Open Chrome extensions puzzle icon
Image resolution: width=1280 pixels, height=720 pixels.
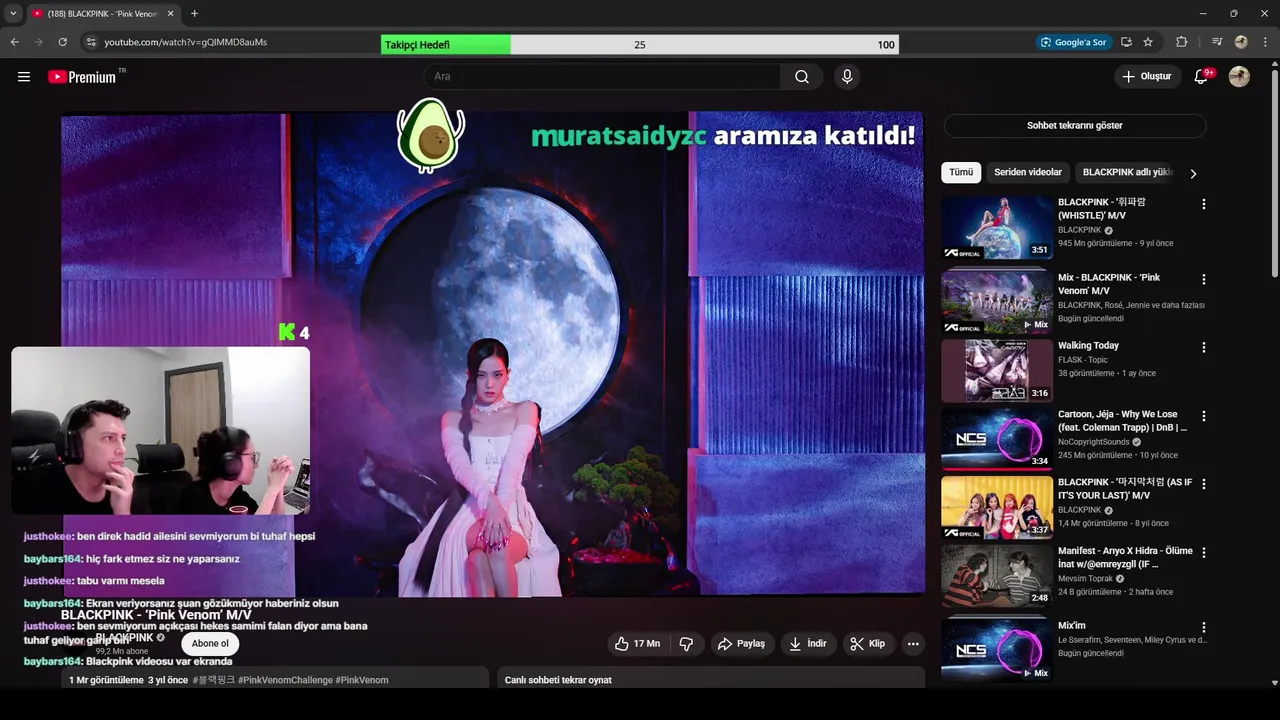tap(1181, 42)
